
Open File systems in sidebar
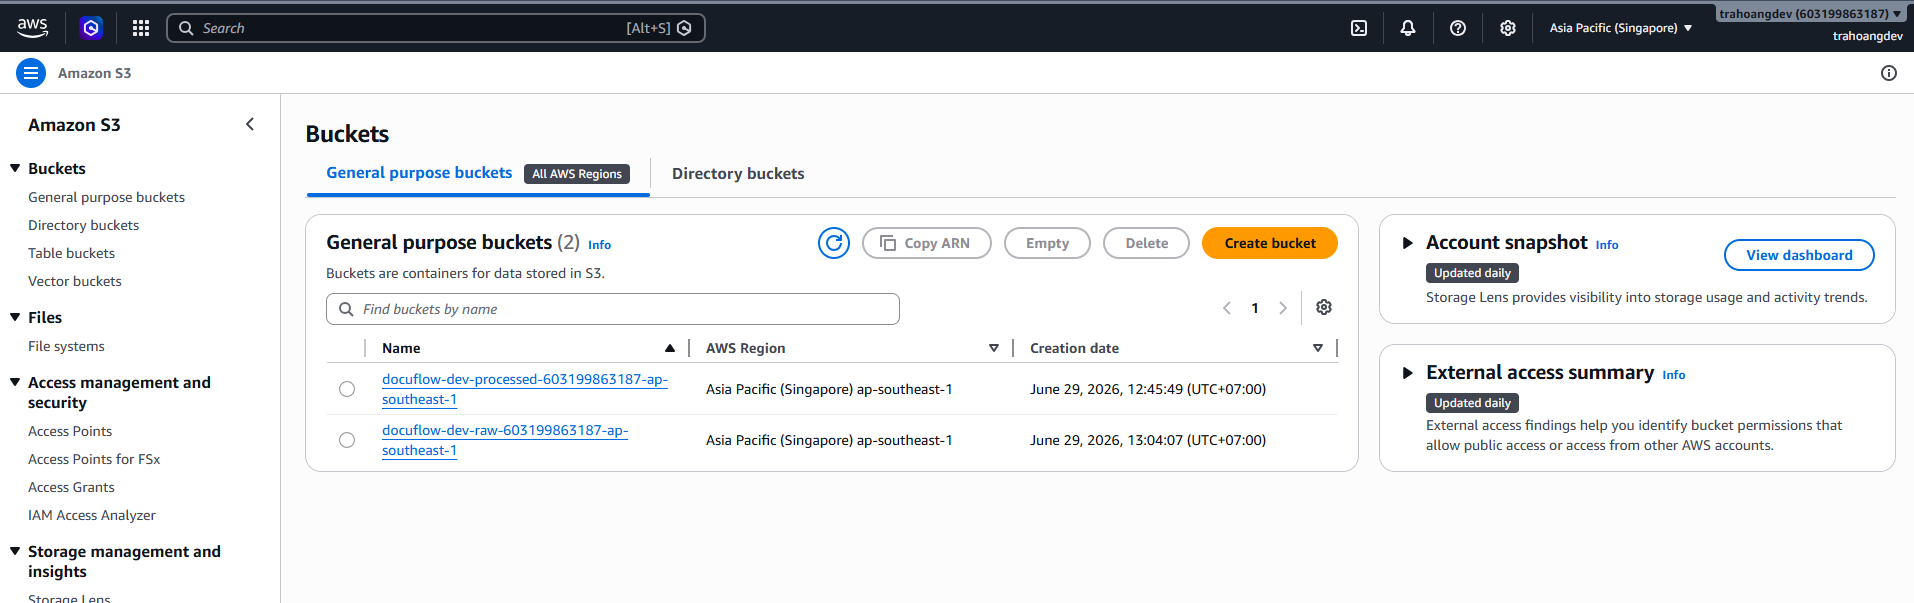point(66,346)
